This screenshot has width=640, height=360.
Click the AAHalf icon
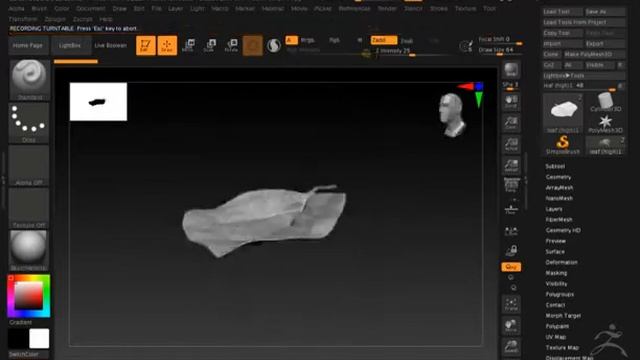point(511,166)
